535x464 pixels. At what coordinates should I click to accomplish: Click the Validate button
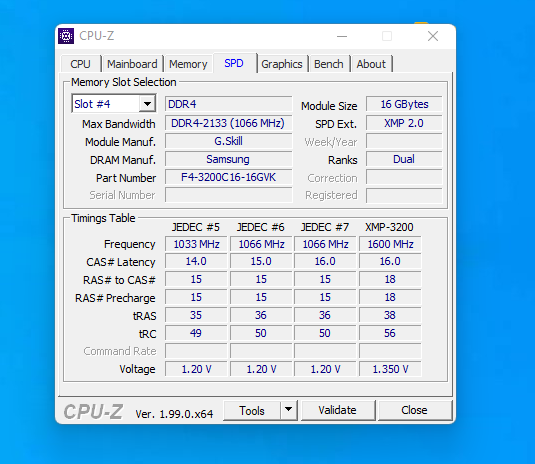point(337,410)
